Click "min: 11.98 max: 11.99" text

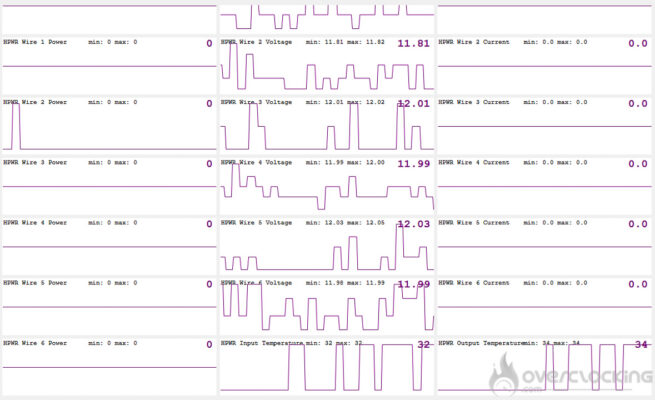[345, 283]
